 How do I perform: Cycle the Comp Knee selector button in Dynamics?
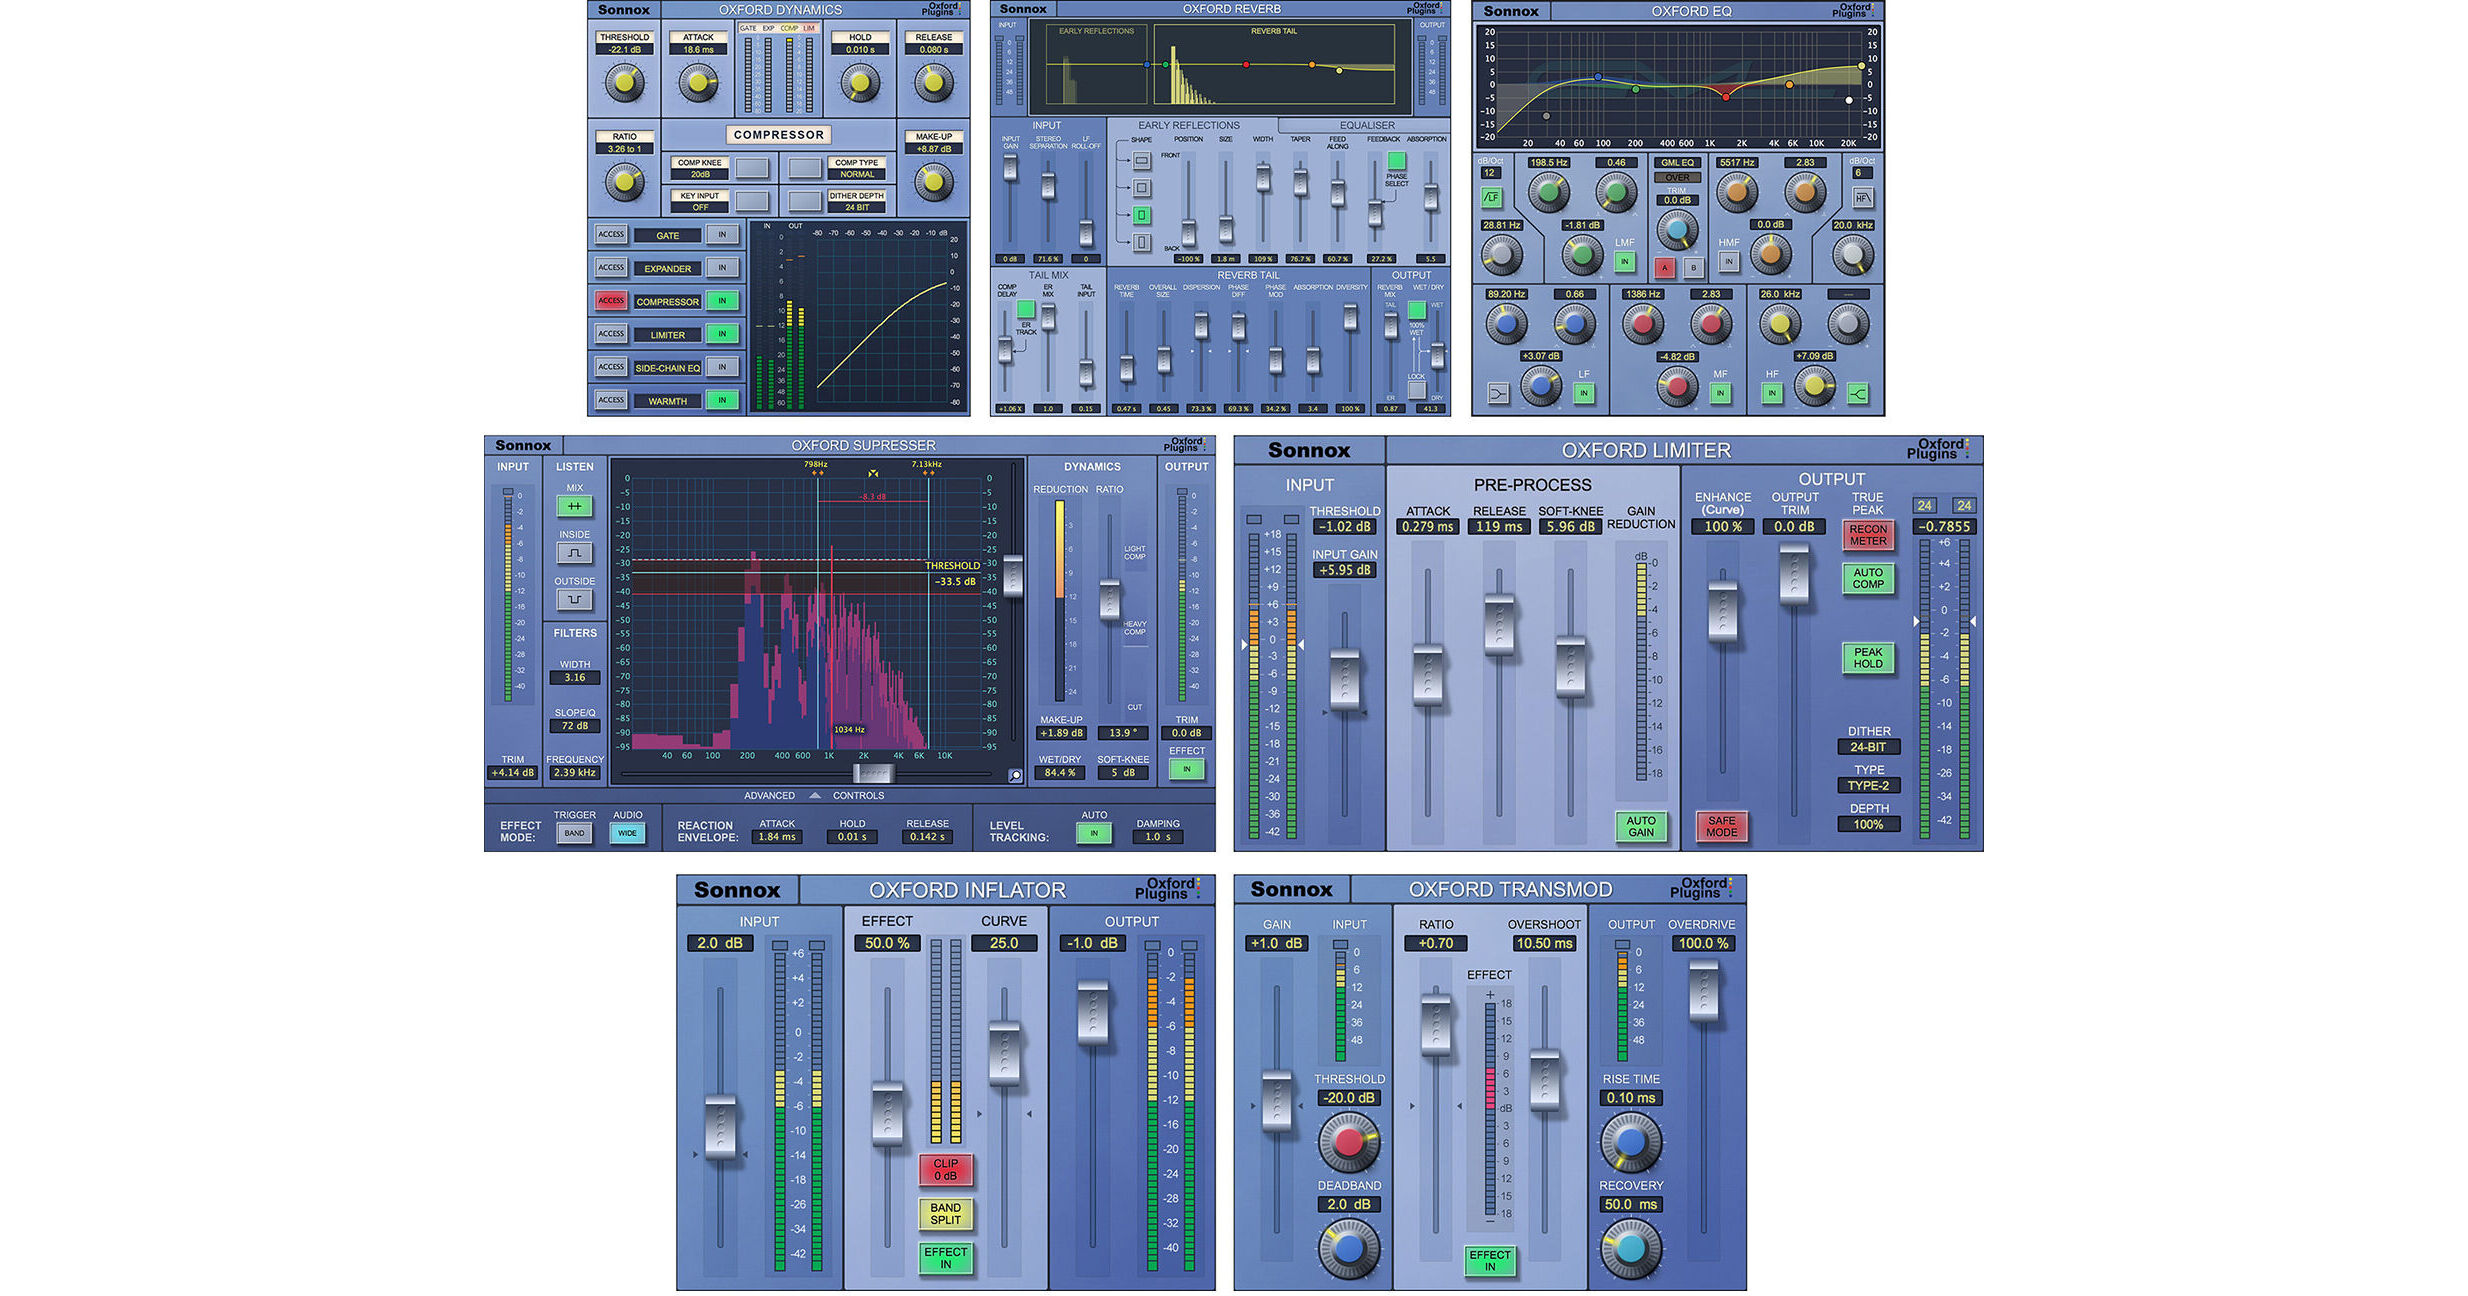(x=752, y=168)
